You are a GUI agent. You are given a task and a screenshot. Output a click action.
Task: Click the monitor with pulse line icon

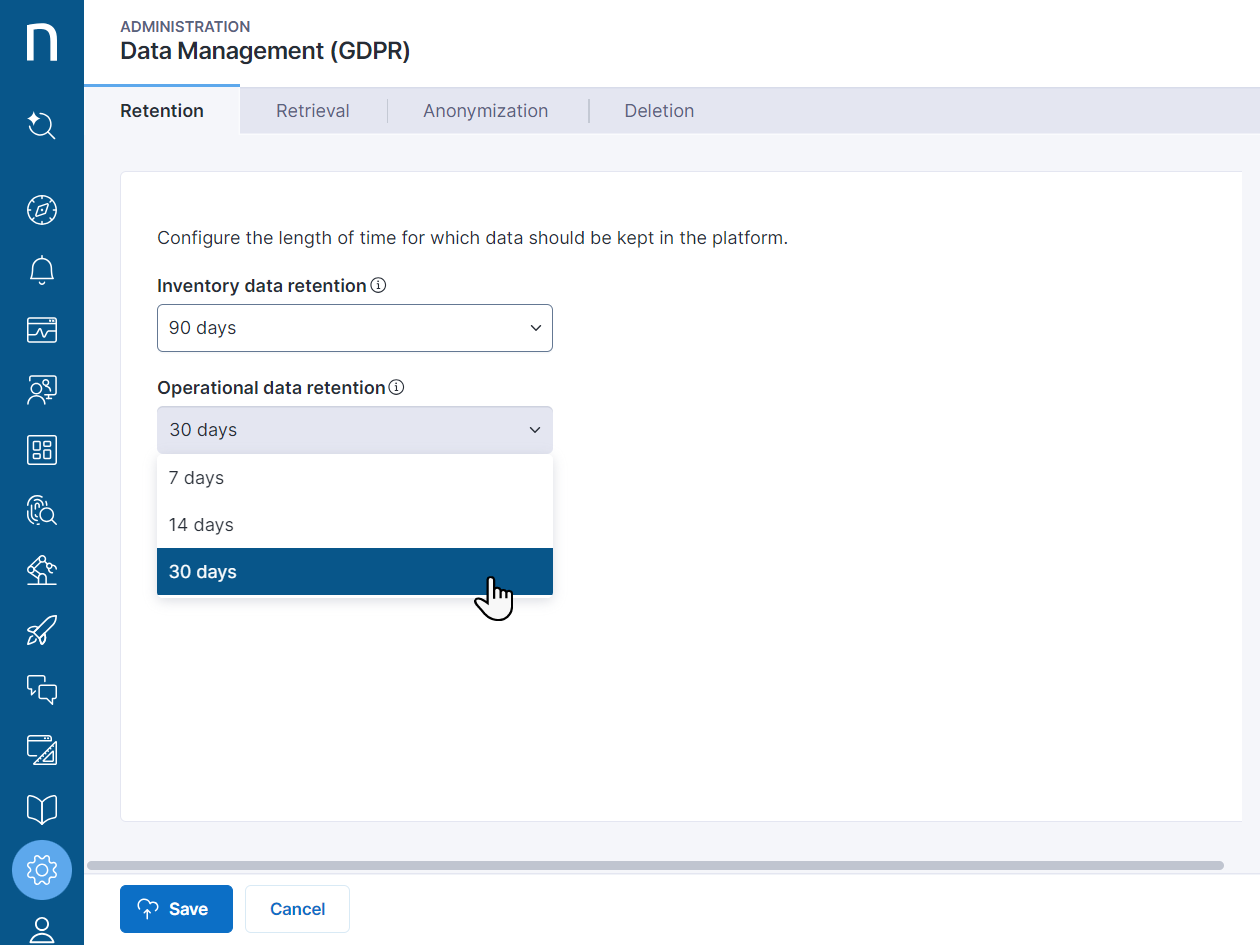pos(41,330)
